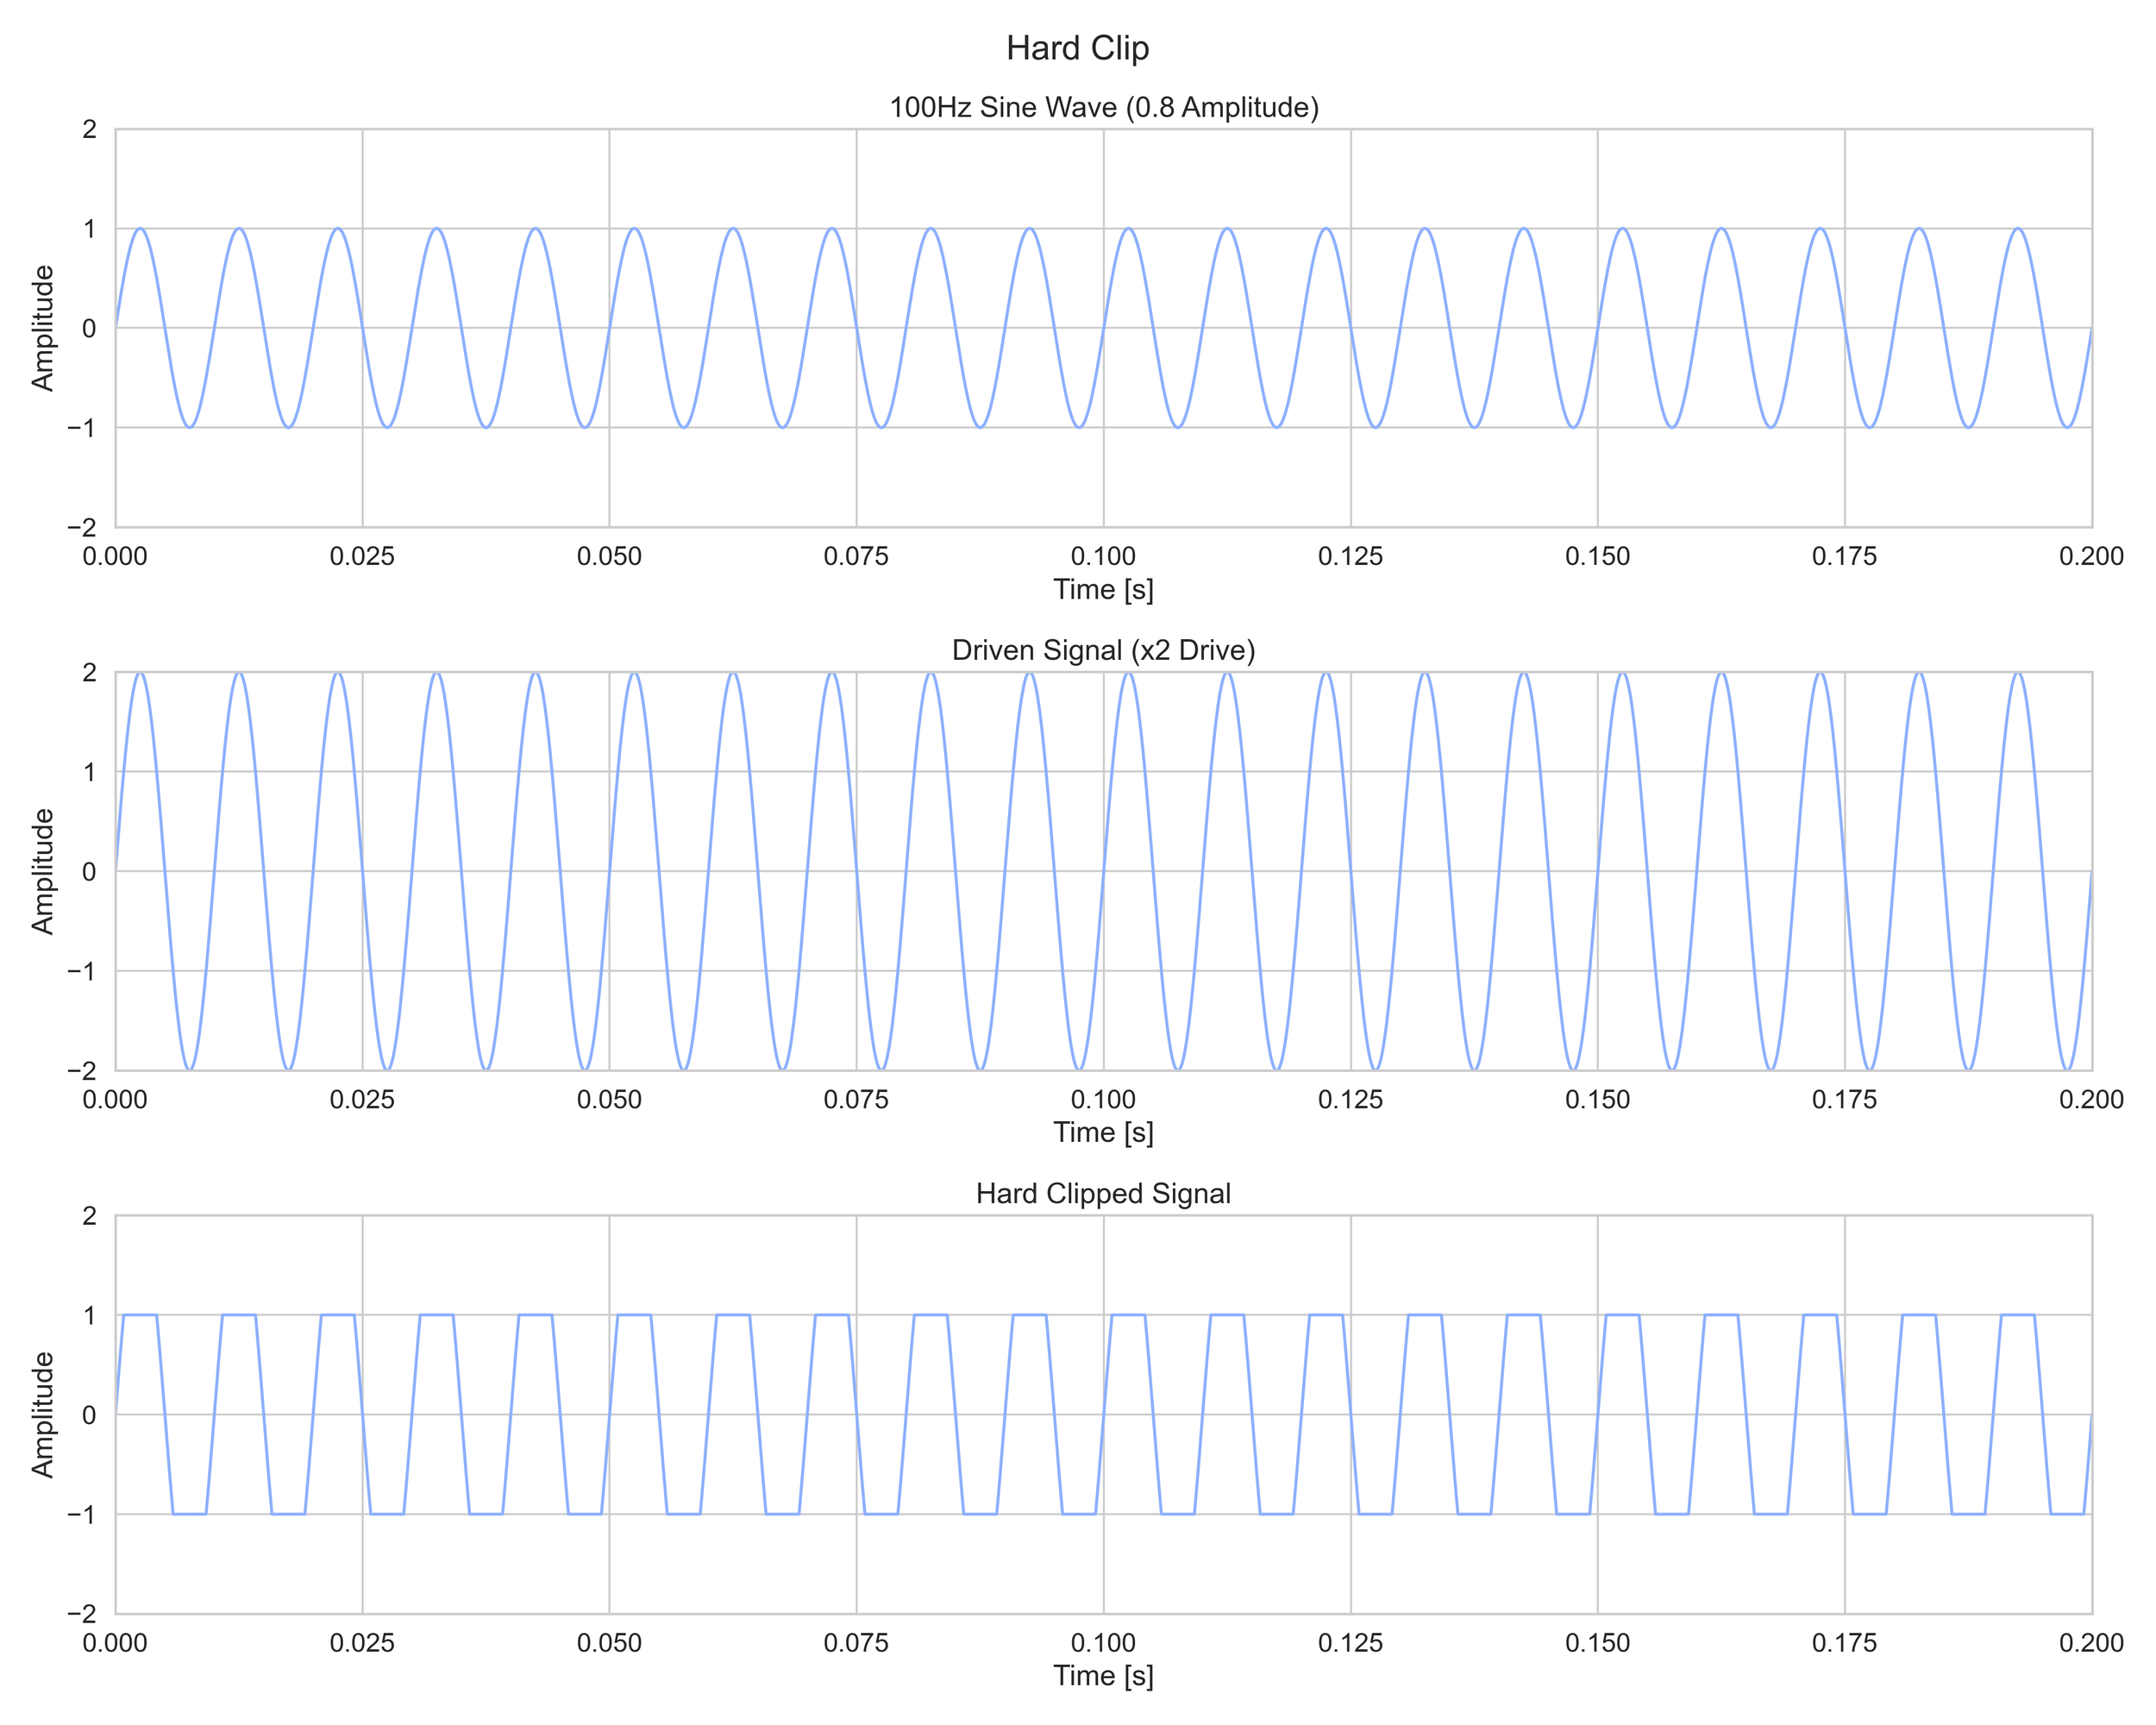Click the 0.025 tick label under the bottom plot
The width and height of the screenshot is (2156, 1725).
click(362, 1642)
